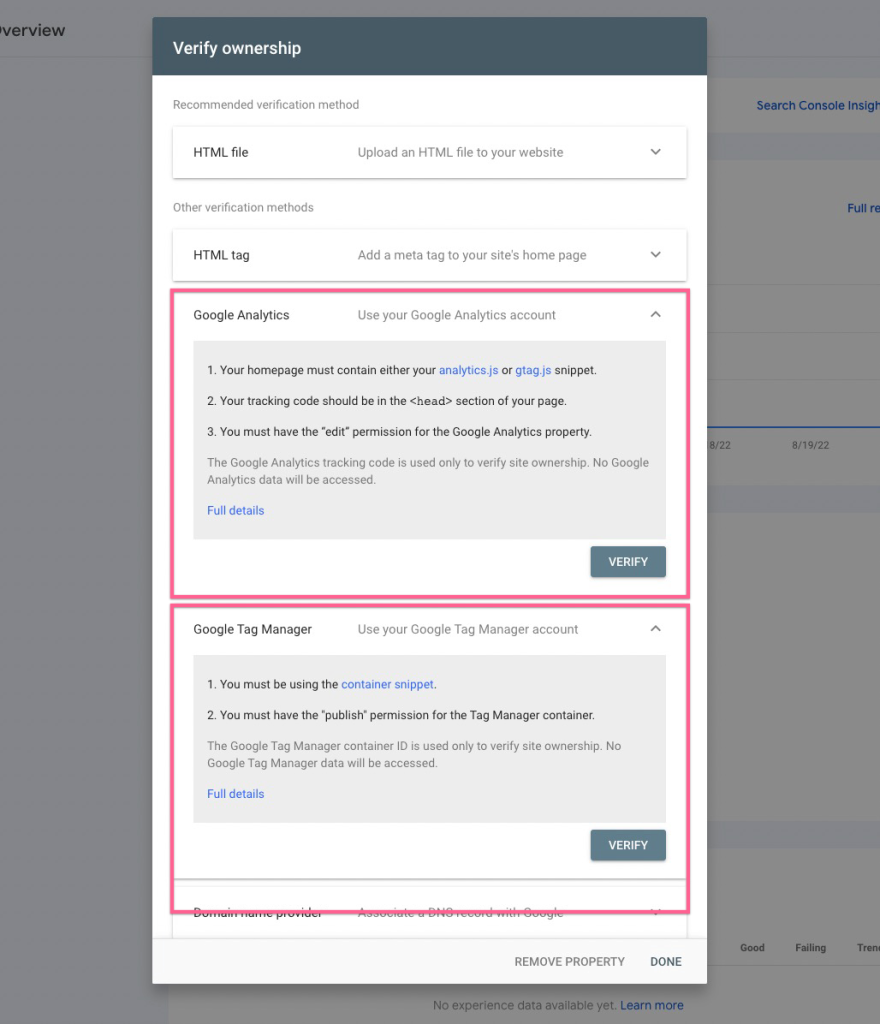Open Full details under Google Analytics
The image size is (880, 1024).
click(236, 511)
